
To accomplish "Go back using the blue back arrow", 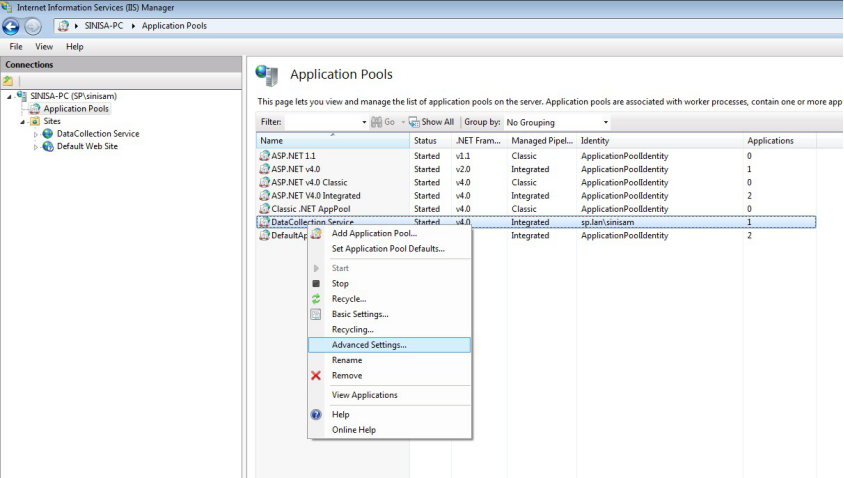I will (x=11, y=26).
